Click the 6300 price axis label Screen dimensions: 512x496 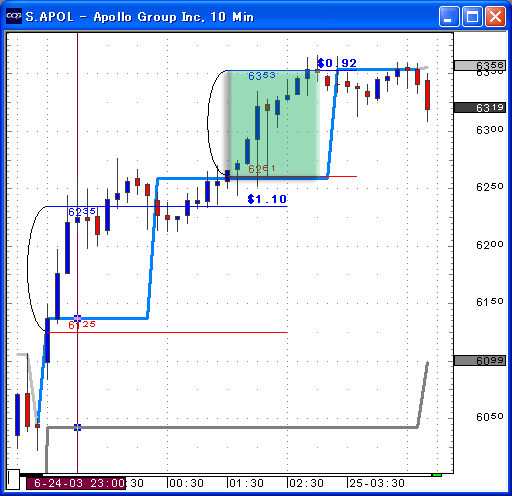click(489, 129)
